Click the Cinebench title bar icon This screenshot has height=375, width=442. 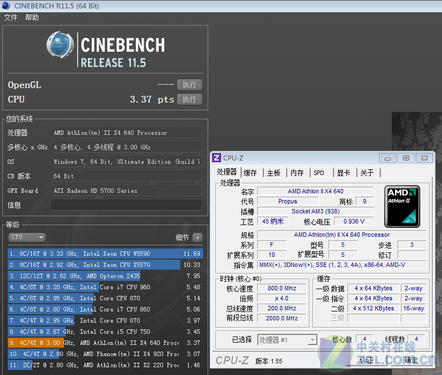point(6,6)
